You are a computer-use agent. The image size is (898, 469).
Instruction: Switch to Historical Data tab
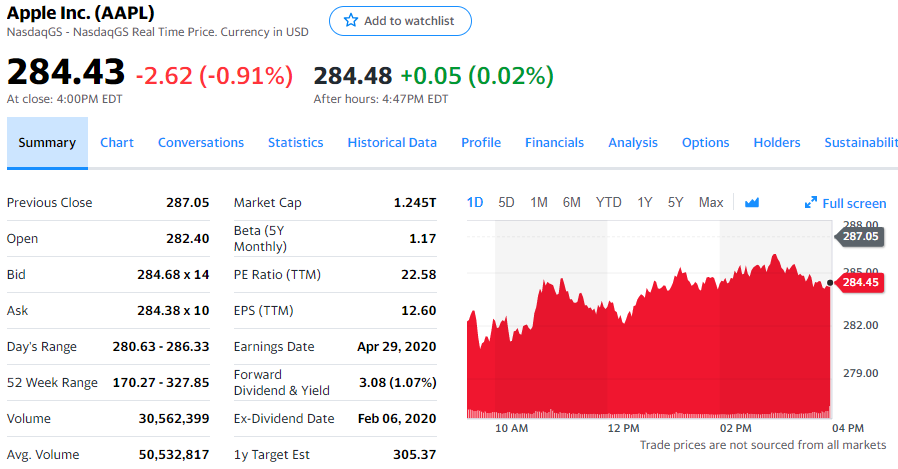pyautogui.click(x=392, y=142)
